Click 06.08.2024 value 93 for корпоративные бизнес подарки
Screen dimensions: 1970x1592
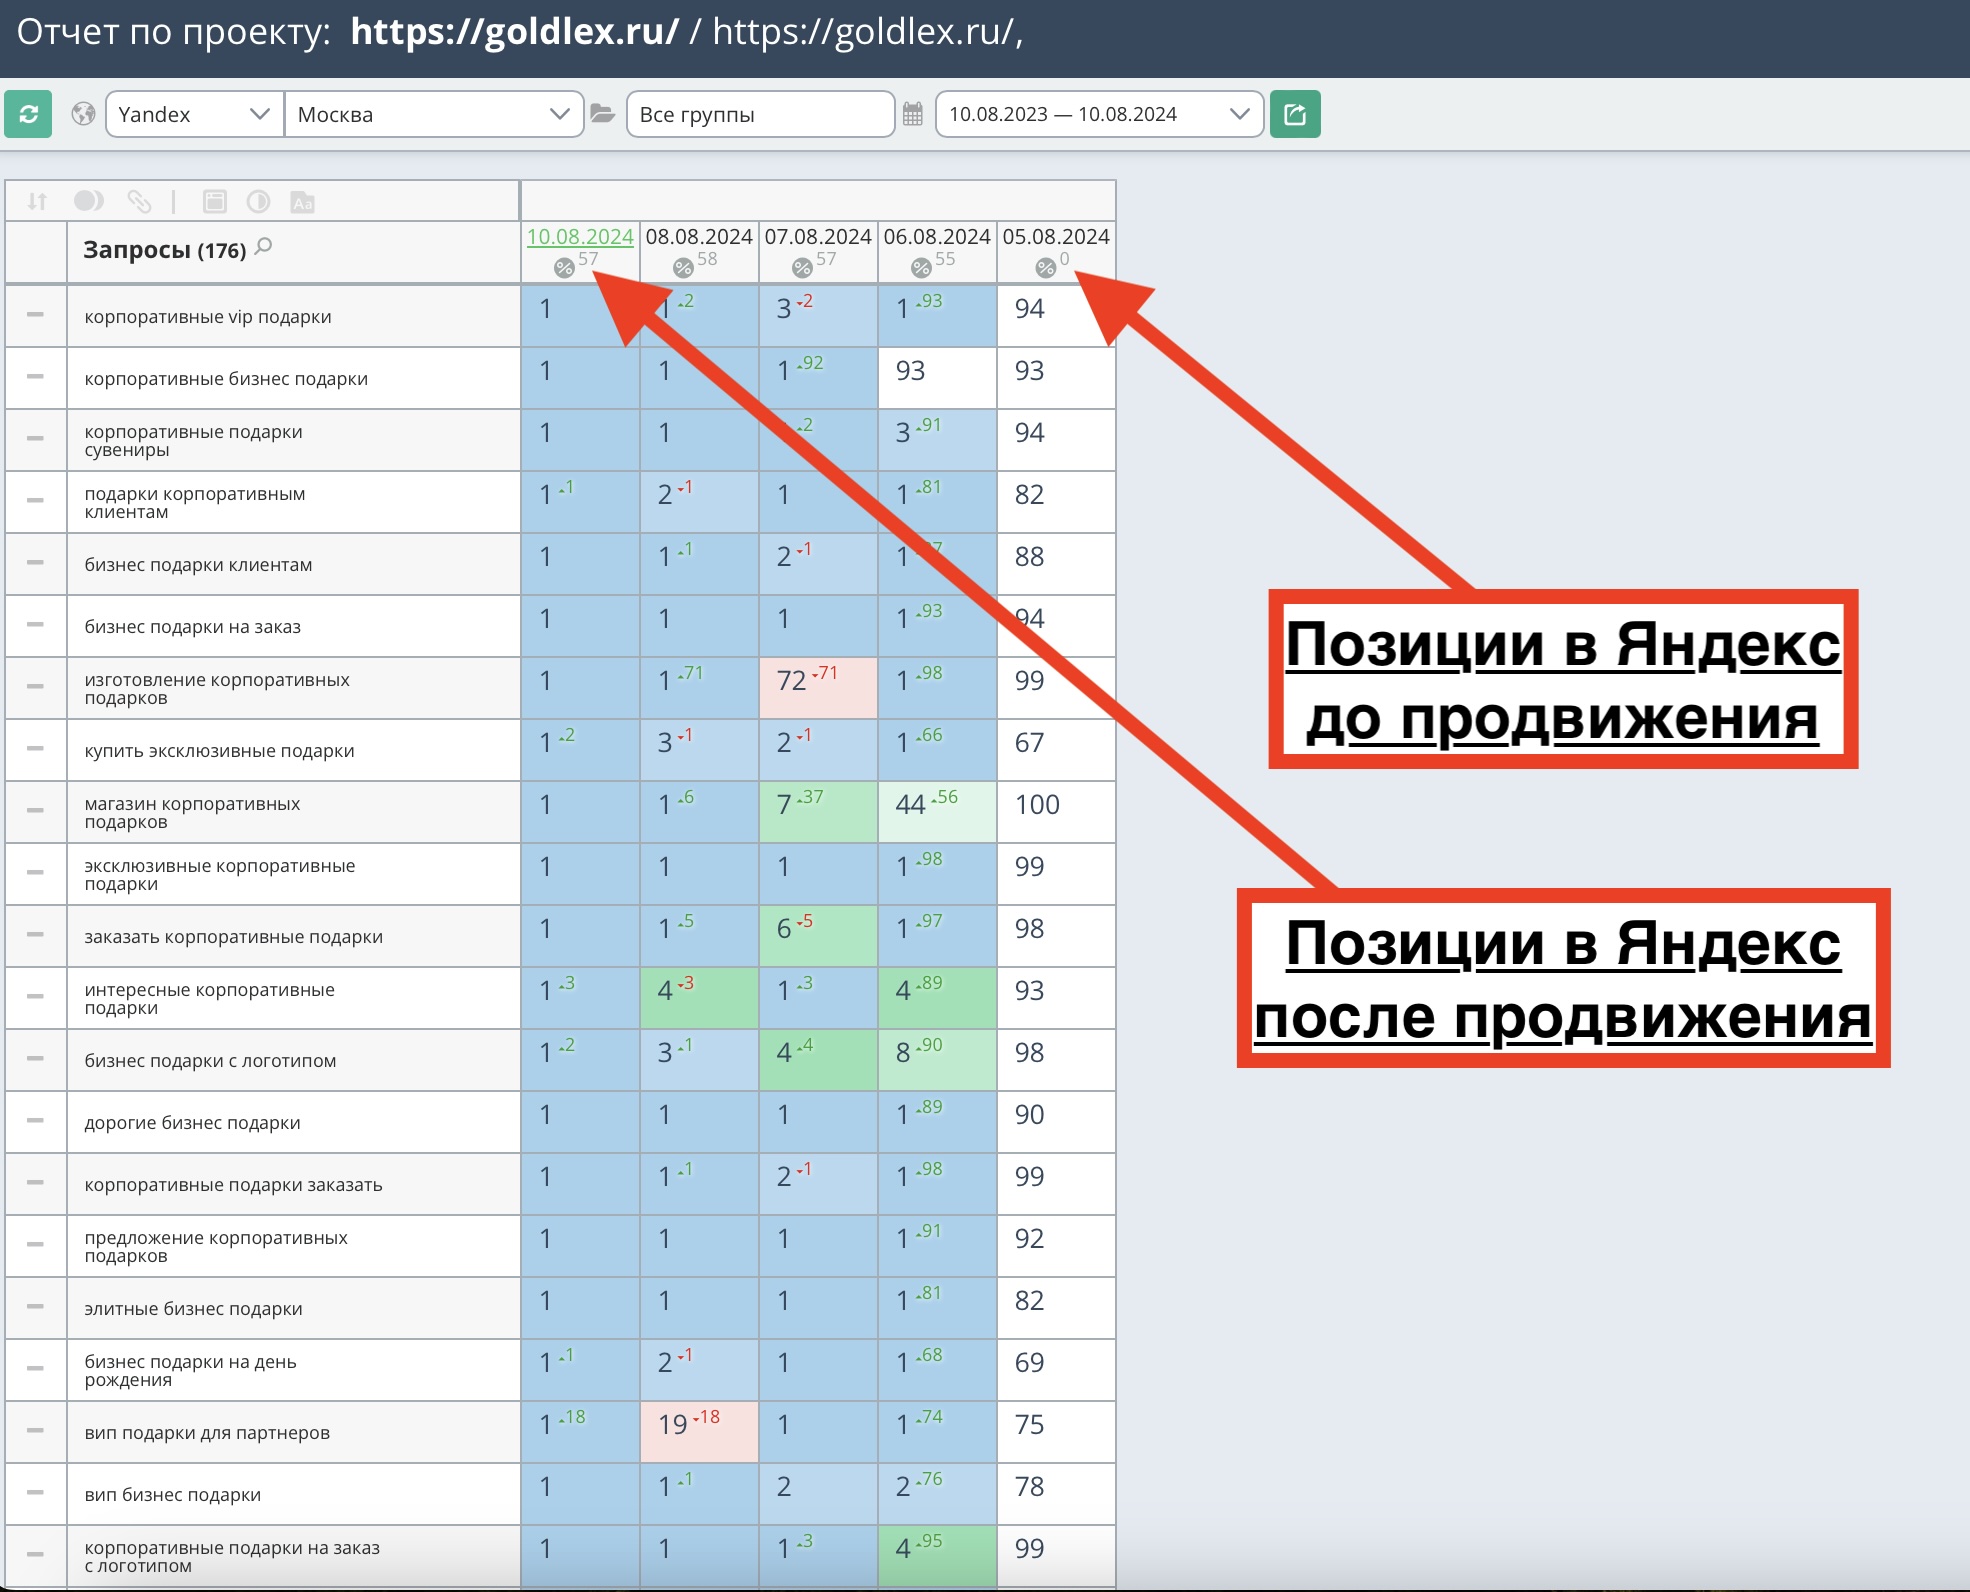pos(937,378)
